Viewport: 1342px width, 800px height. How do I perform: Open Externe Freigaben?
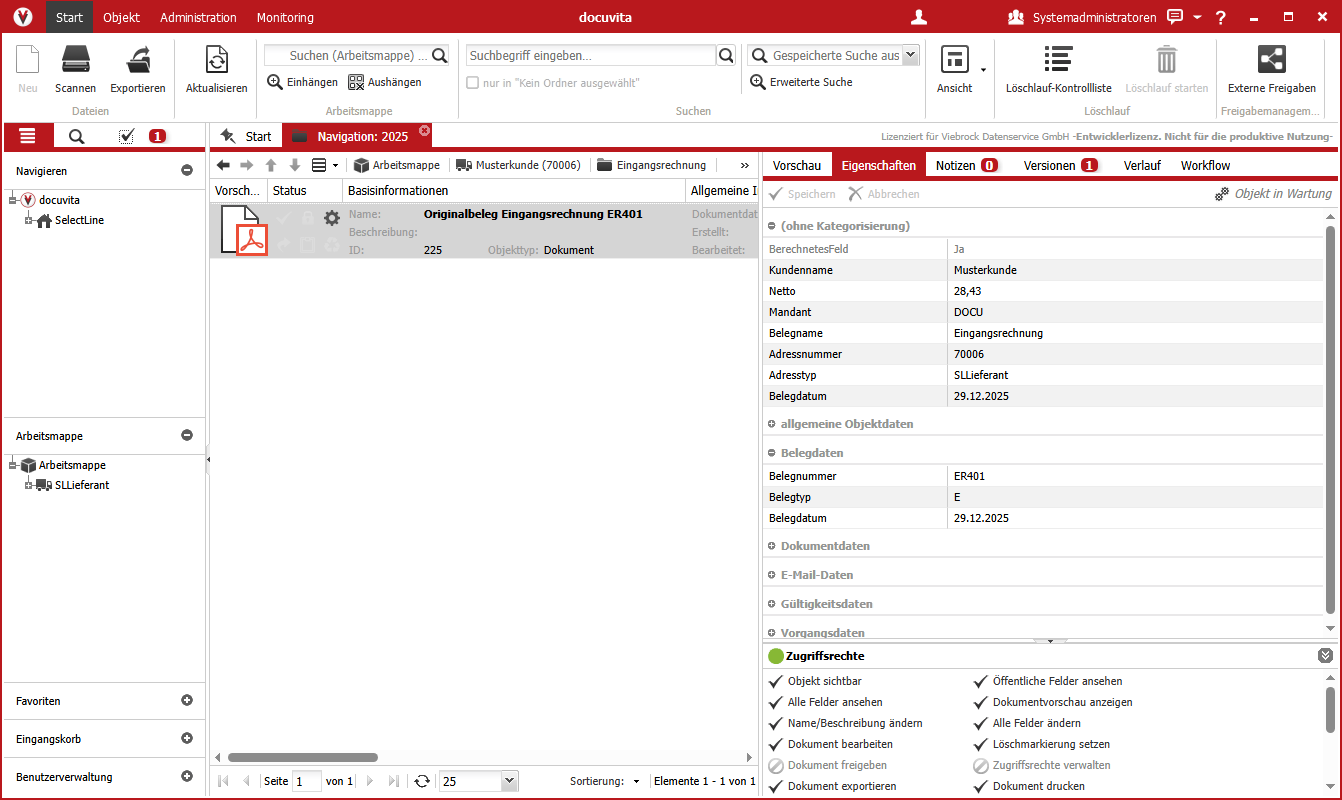[x=1271, y=65]
